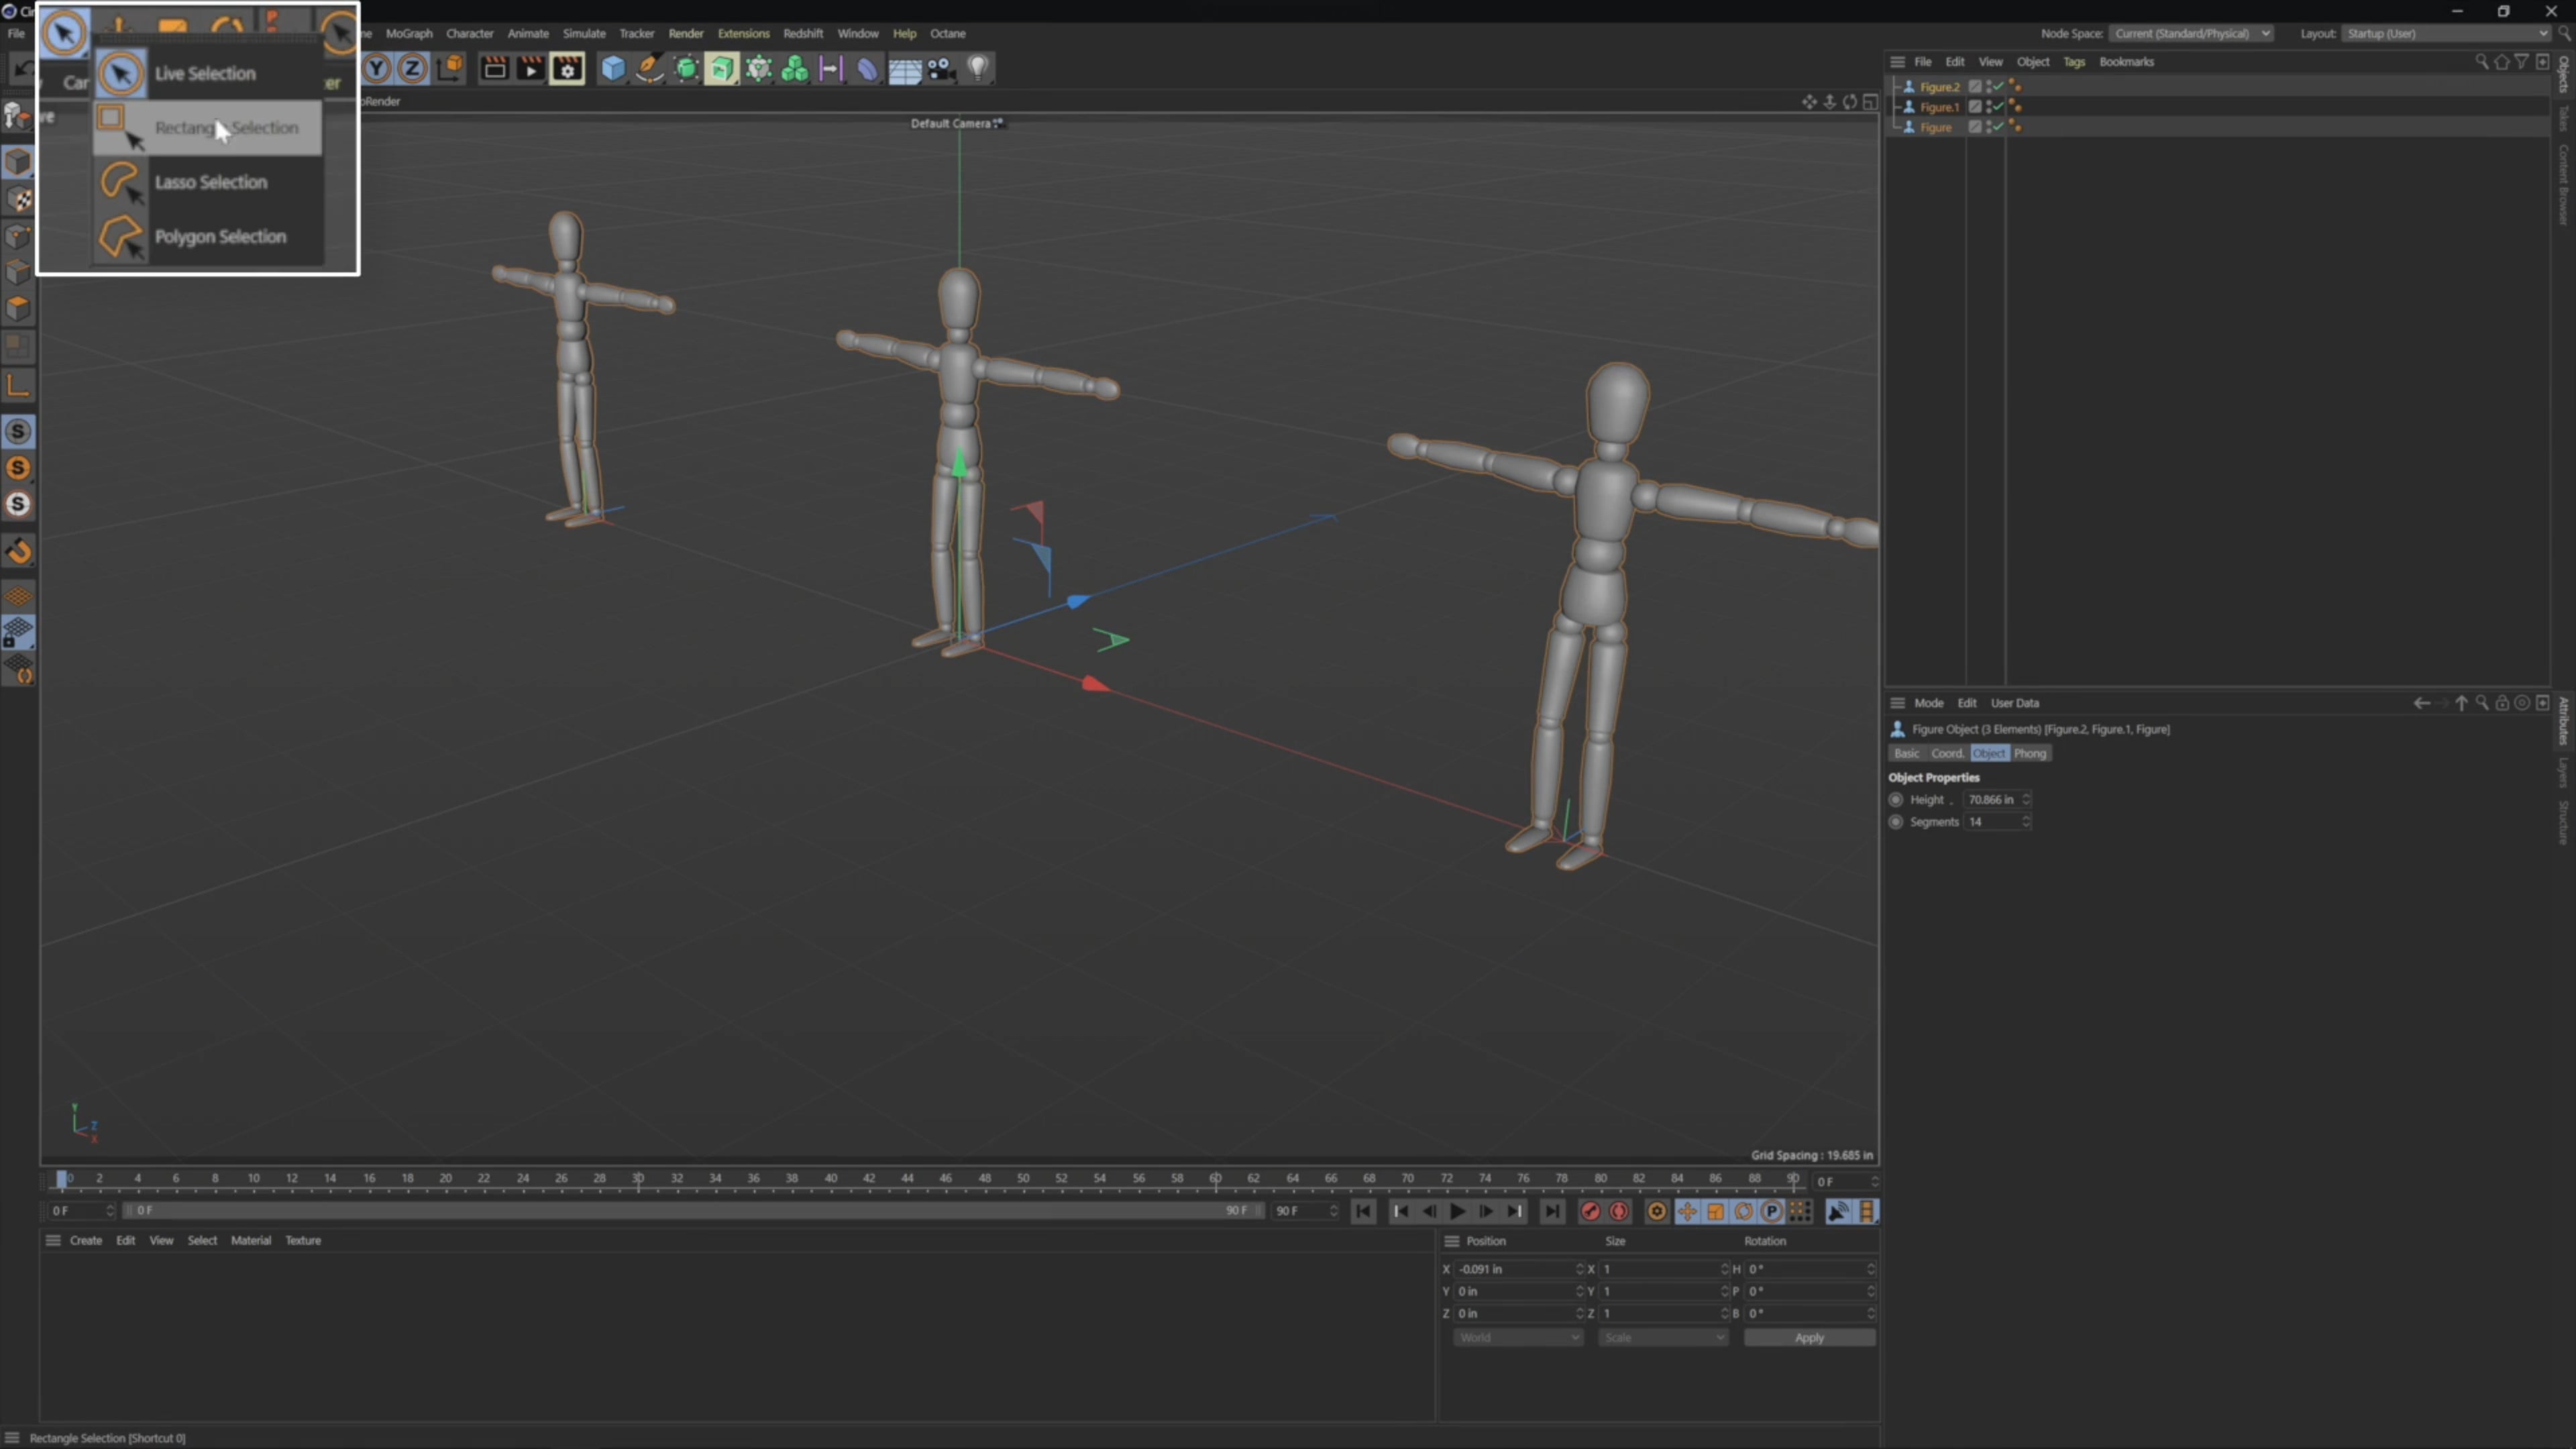
Task: Click Segments value stepper arrows
Action: (2026, 822)
